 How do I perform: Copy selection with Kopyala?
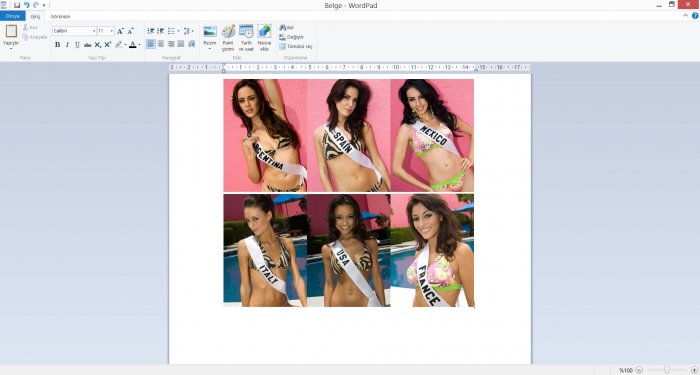point(34,37)
